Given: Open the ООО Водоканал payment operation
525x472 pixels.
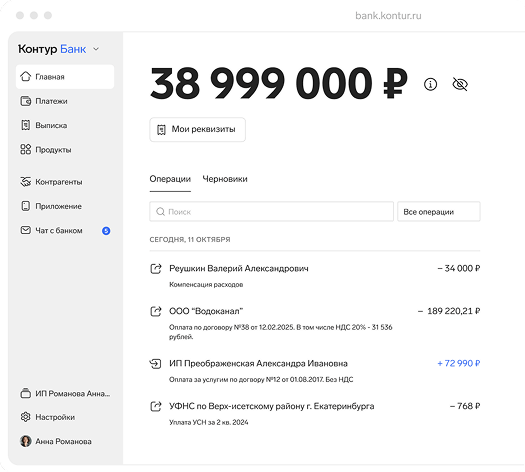Looking at the screenshot, I should click(315, 323).
